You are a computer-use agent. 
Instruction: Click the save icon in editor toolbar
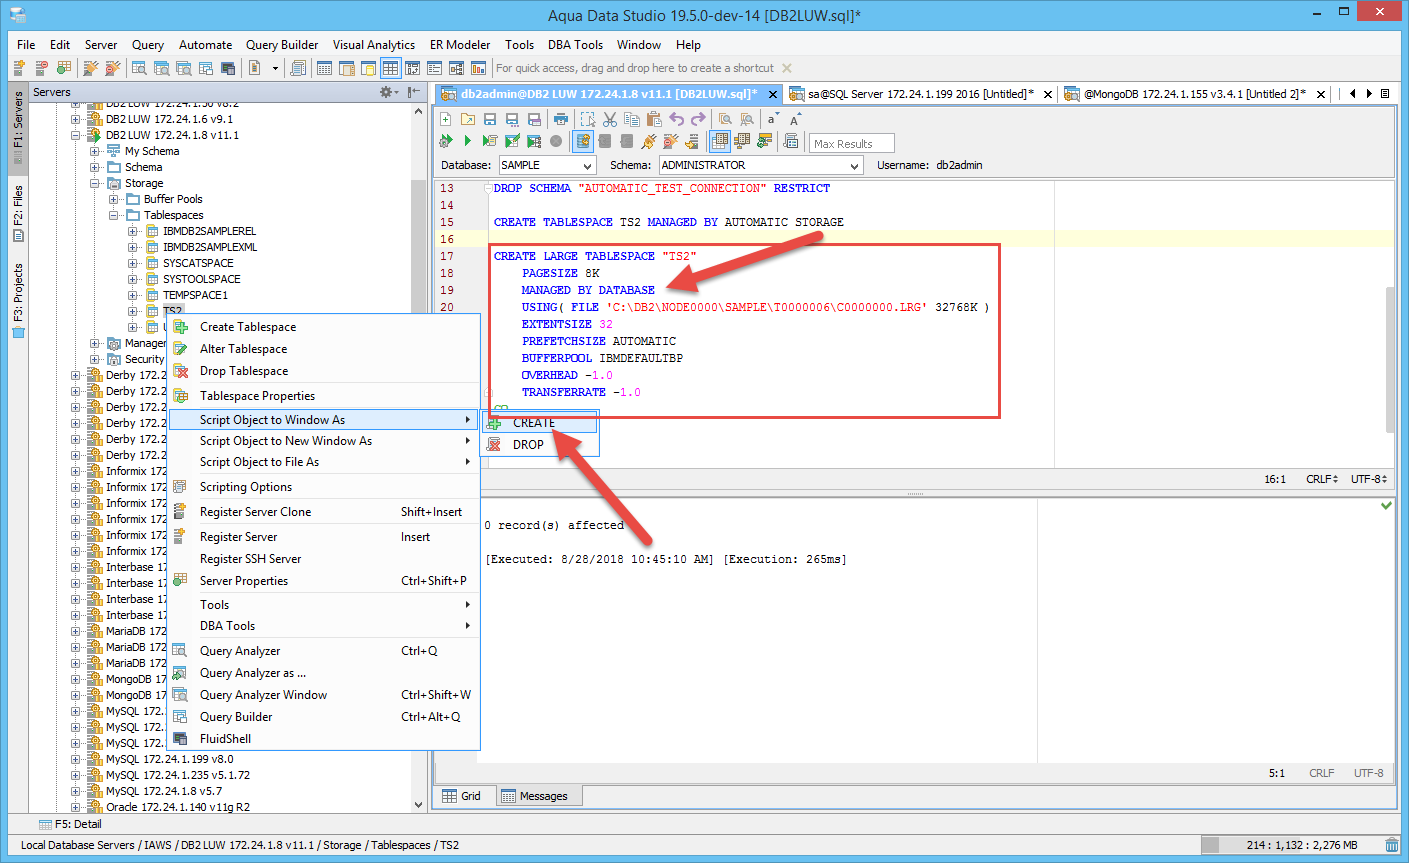click(490, 120)
